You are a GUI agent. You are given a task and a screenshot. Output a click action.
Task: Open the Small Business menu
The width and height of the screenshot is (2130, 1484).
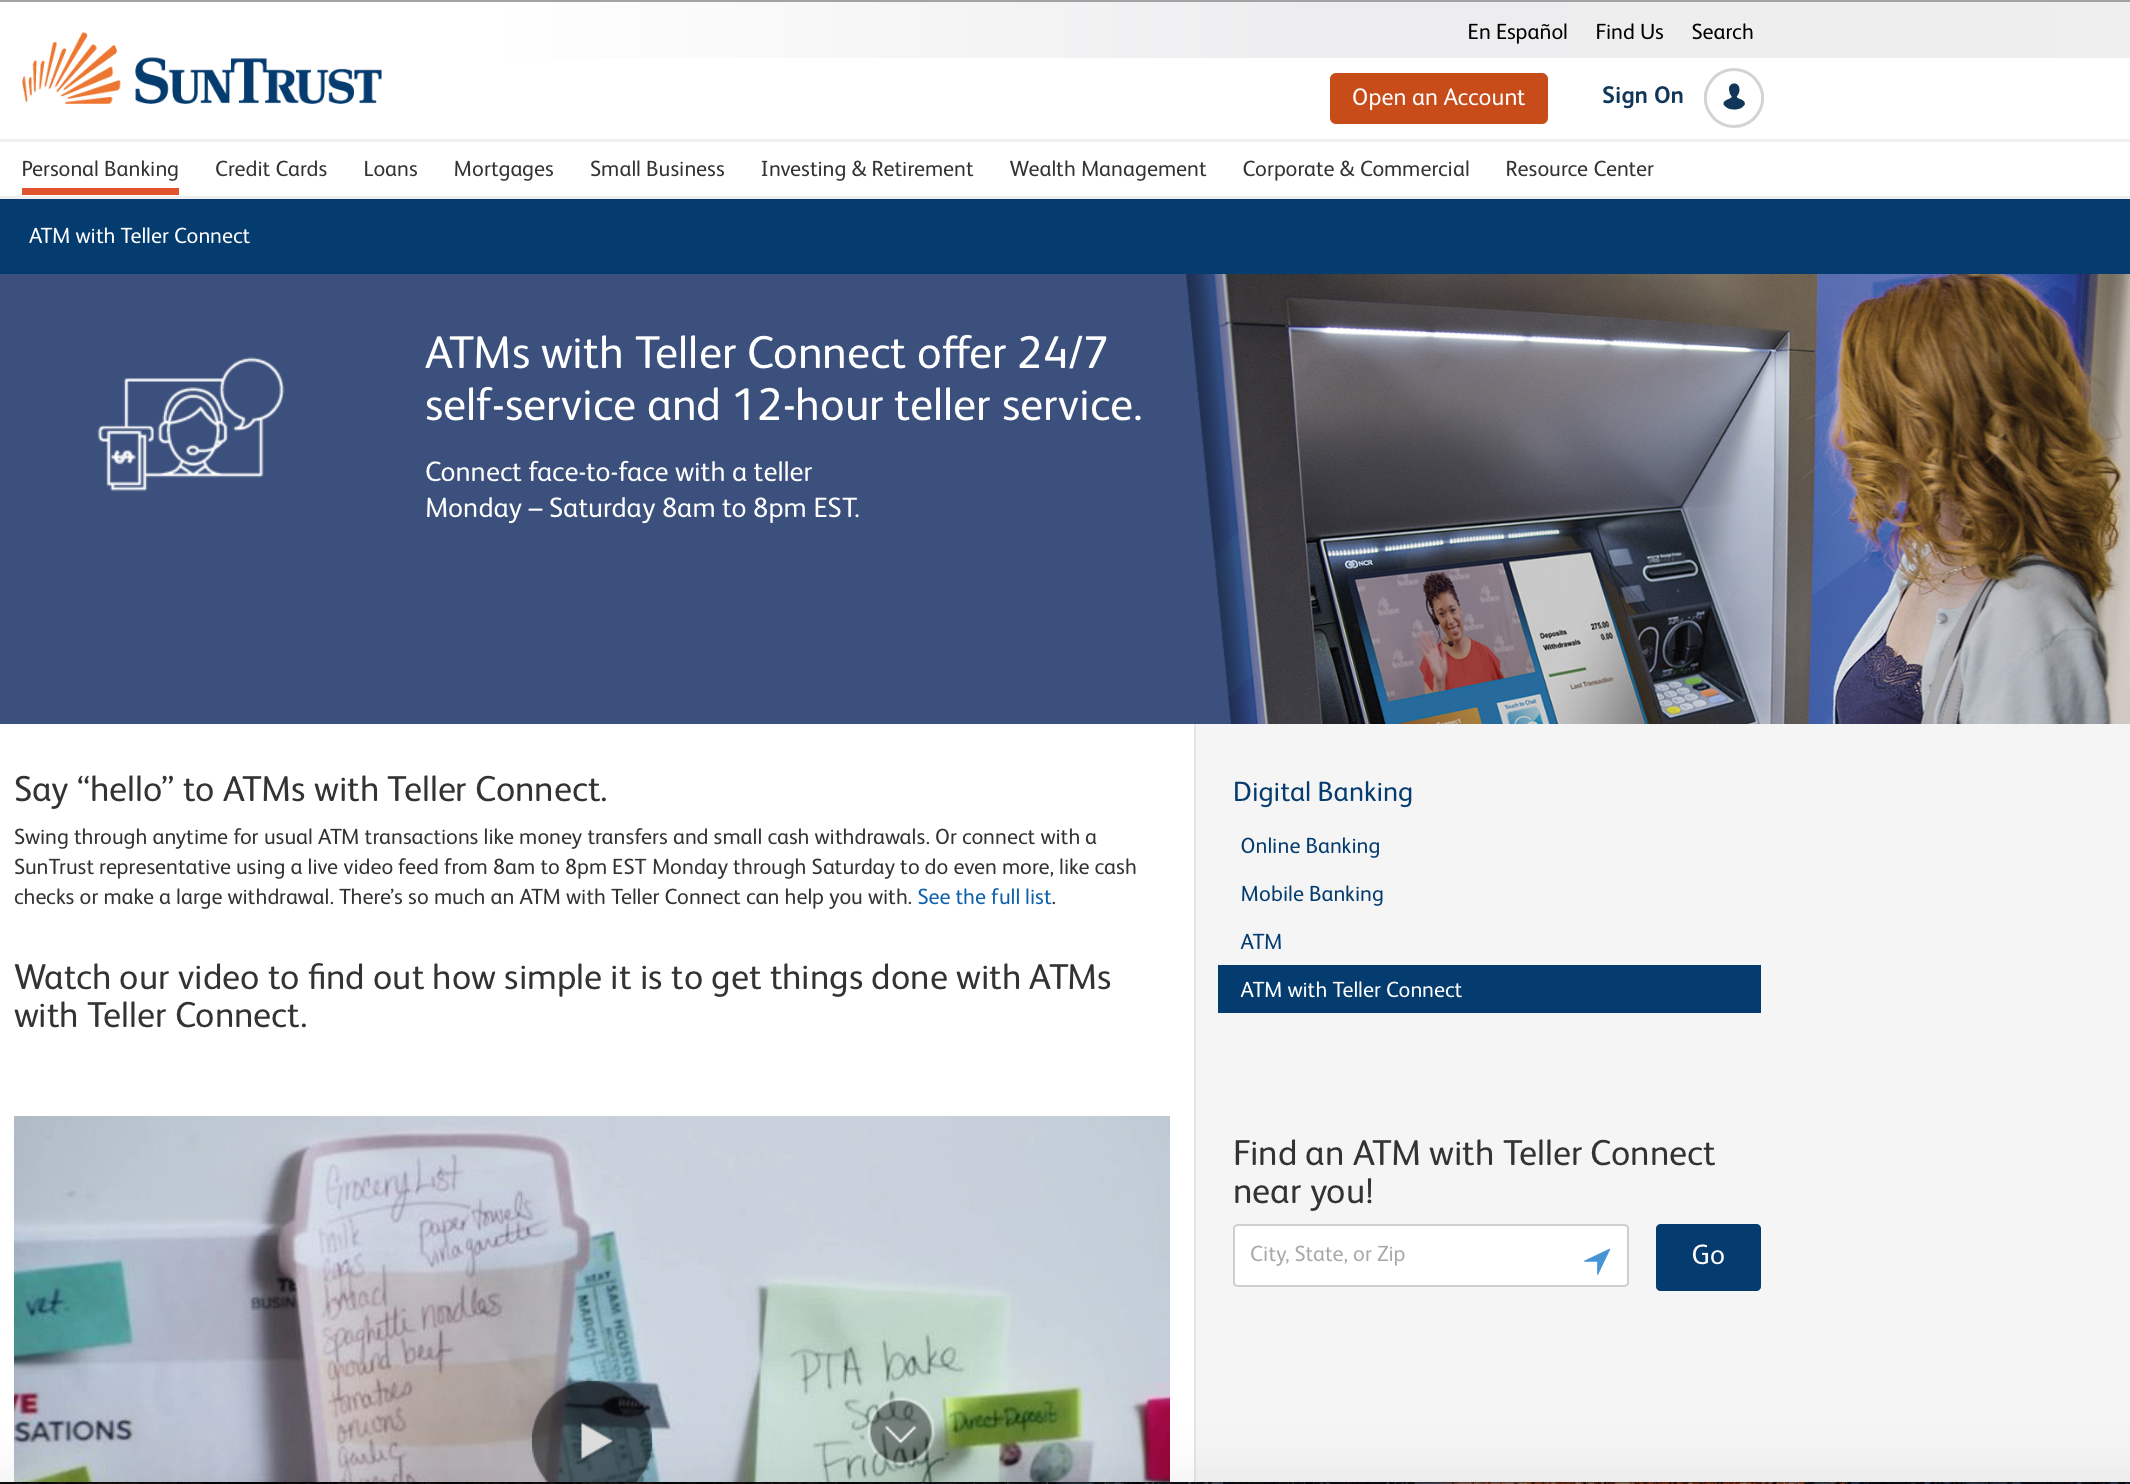(x=657, y=169)
